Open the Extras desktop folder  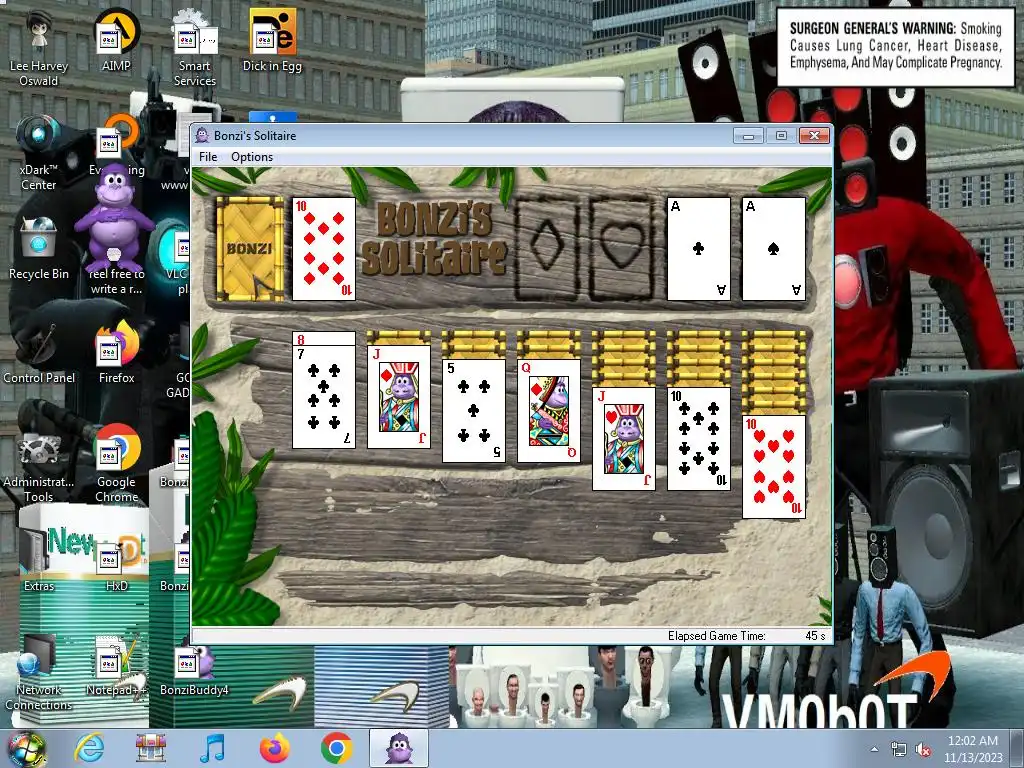[39, 560]
